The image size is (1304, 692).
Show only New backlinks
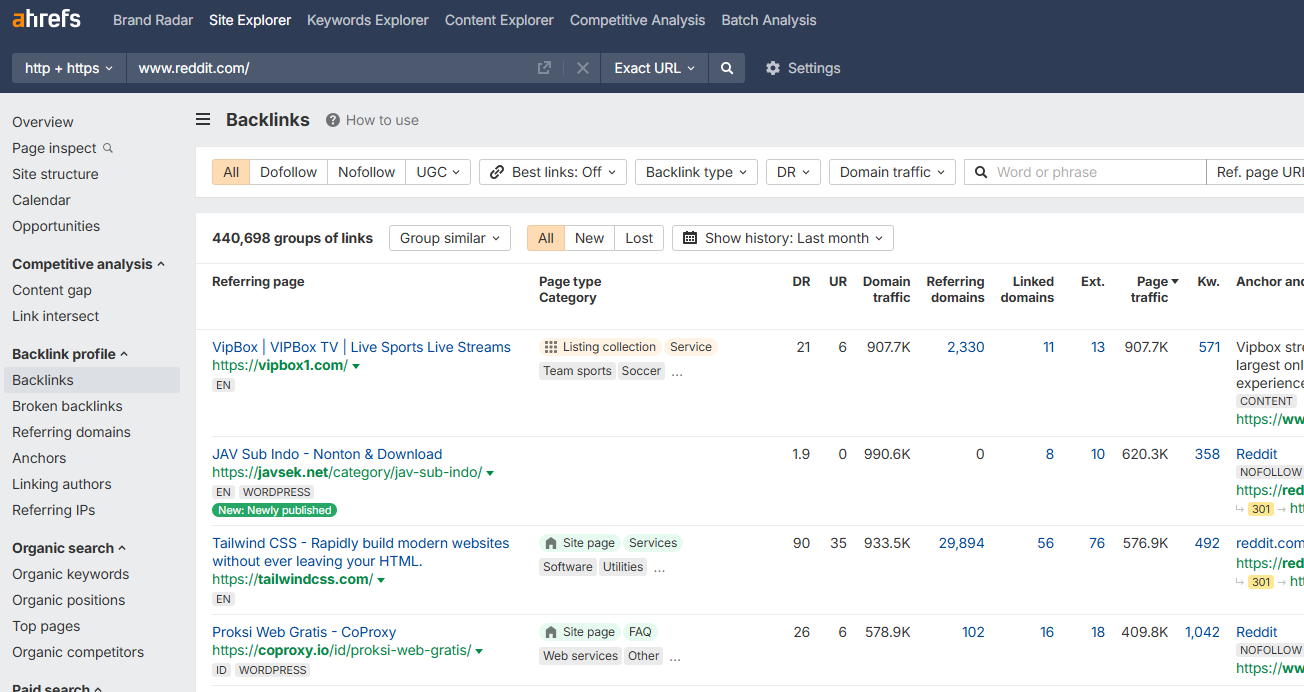(589, 238)
